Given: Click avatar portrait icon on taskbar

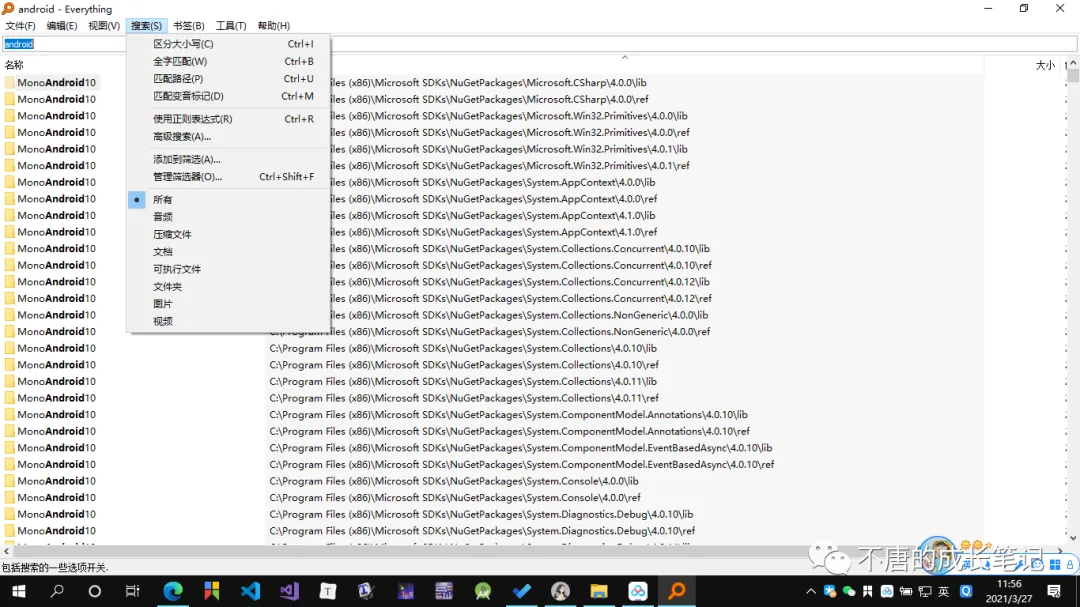Looking at the screenshot, I should [x=560, y=591].
